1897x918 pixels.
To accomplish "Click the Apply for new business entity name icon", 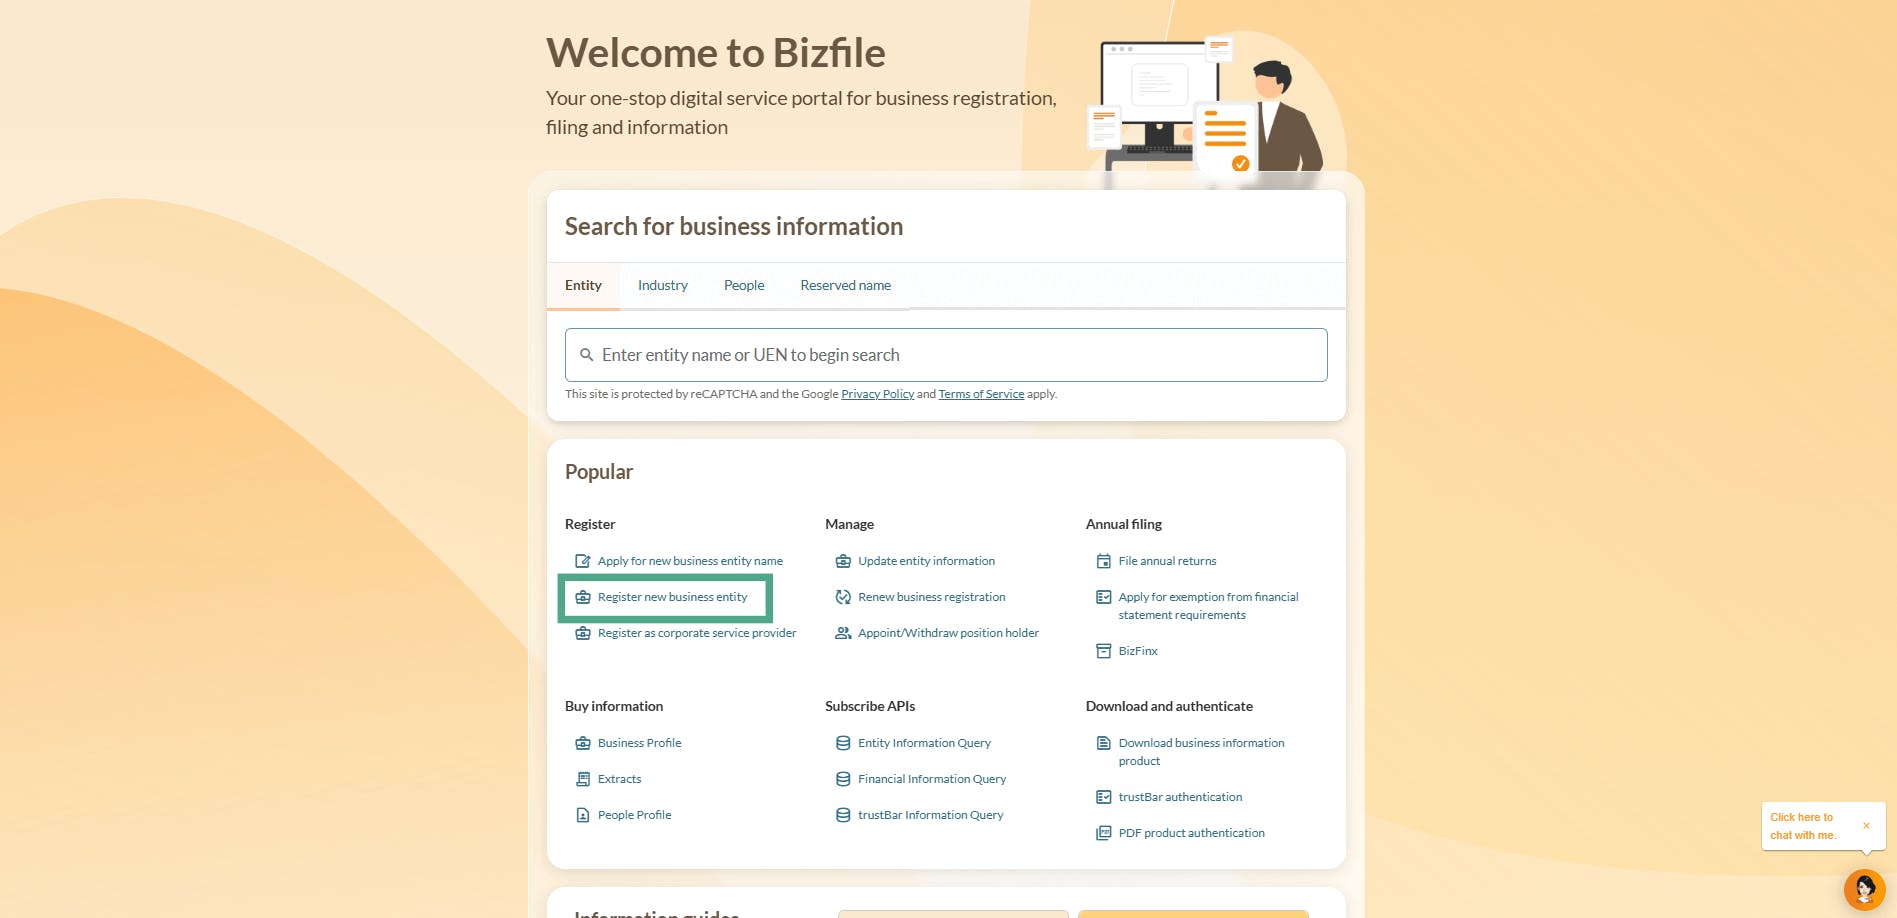I will point(583,560).
